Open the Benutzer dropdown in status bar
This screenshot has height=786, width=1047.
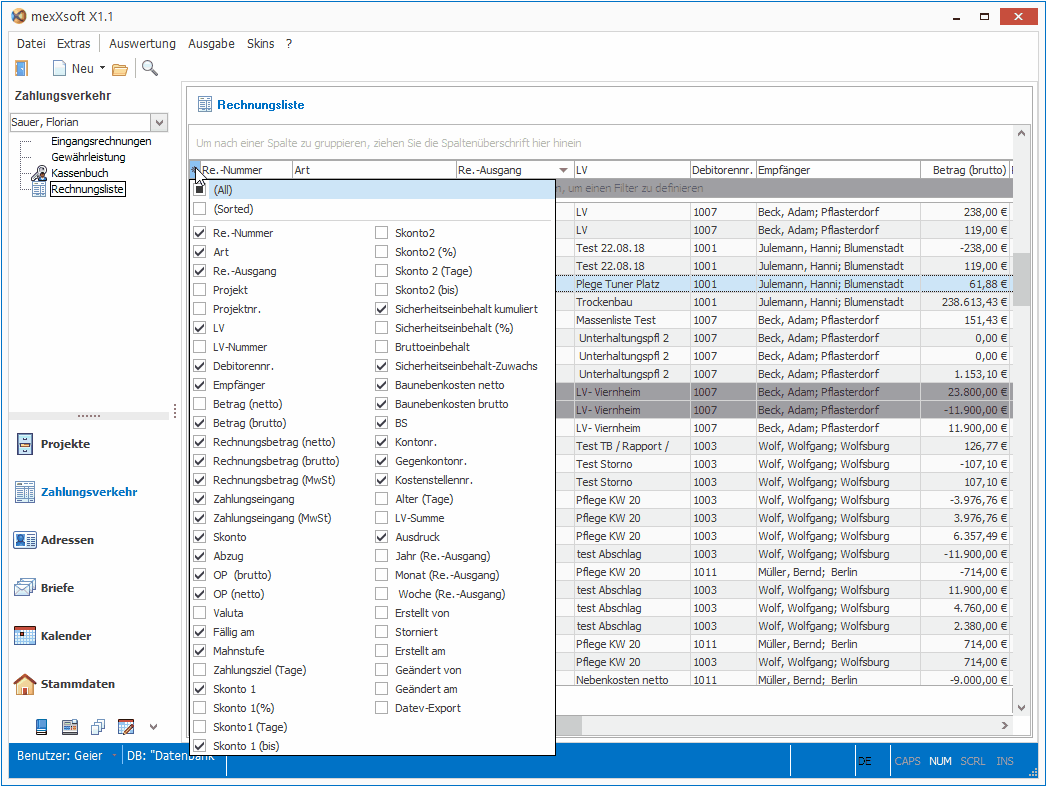tap(114, 756)
